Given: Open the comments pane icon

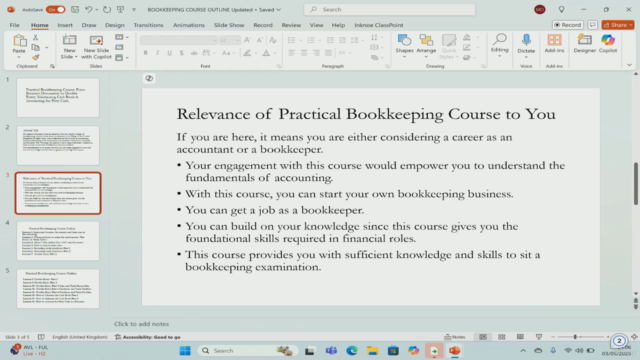Looking at the screenshot, I should point(593,25).
